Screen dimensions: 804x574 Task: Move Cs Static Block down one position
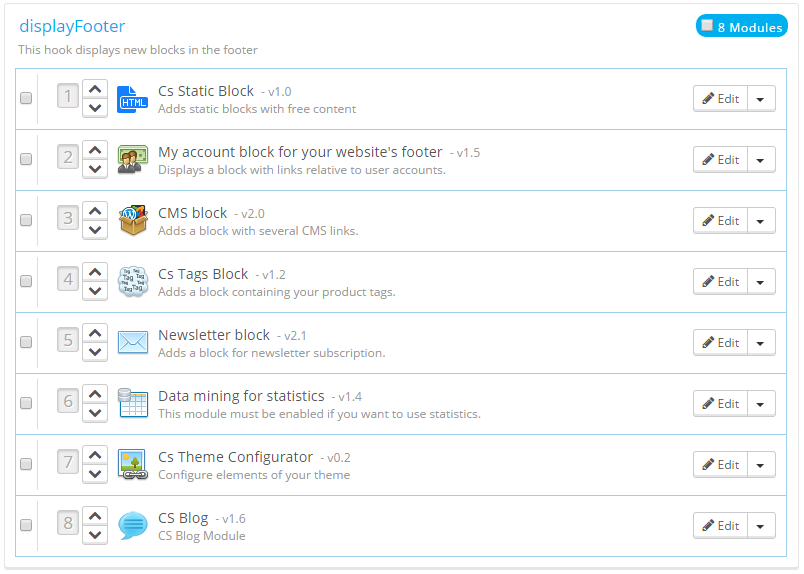click(x=95, y=108)
